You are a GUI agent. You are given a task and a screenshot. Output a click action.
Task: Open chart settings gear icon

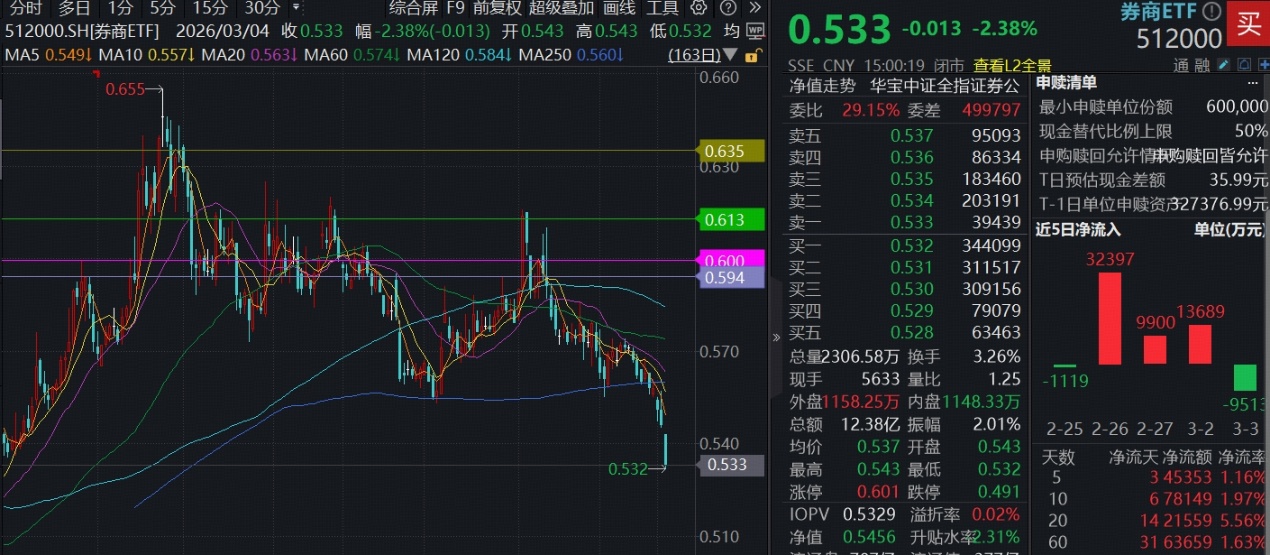[699, 8]
